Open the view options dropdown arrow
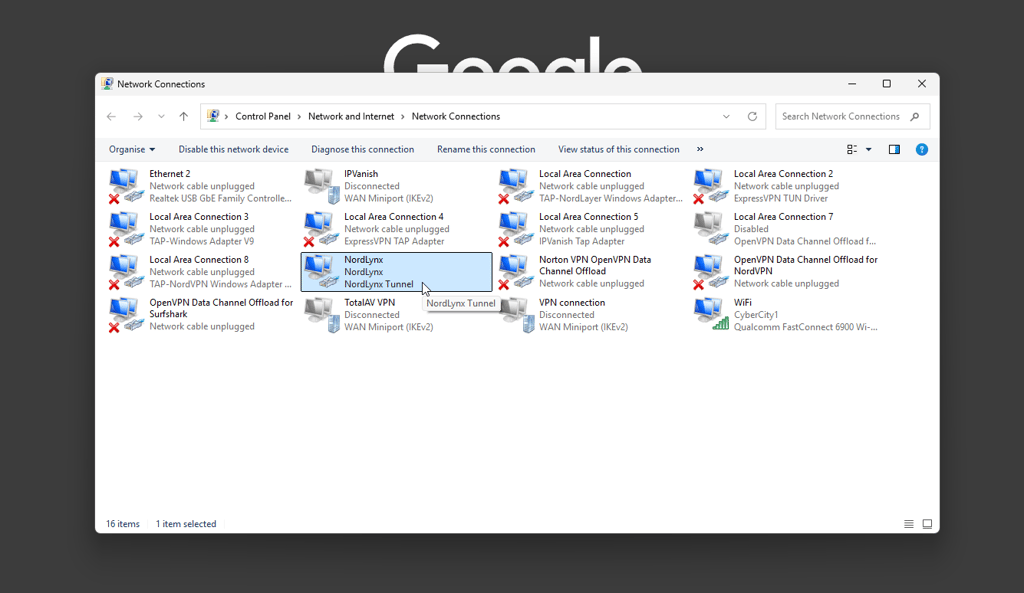Viewport: 1024px width, 593px height. (x=869, y=150)
